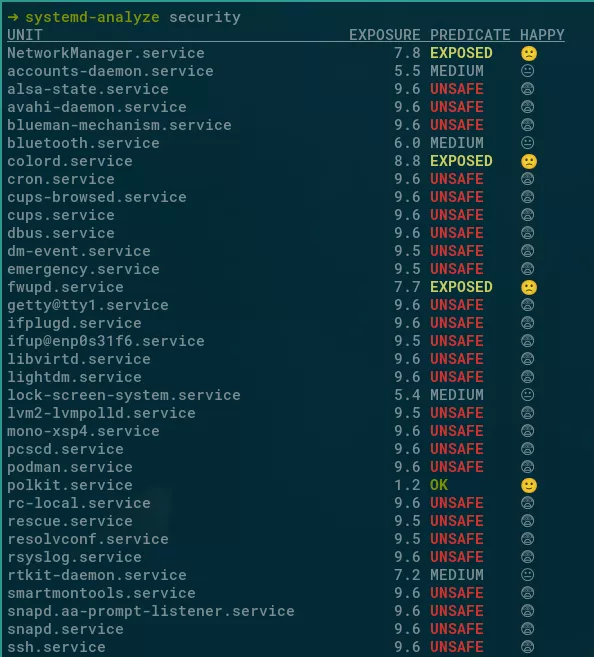Click the 5.5 exposure value

[407, 71]
